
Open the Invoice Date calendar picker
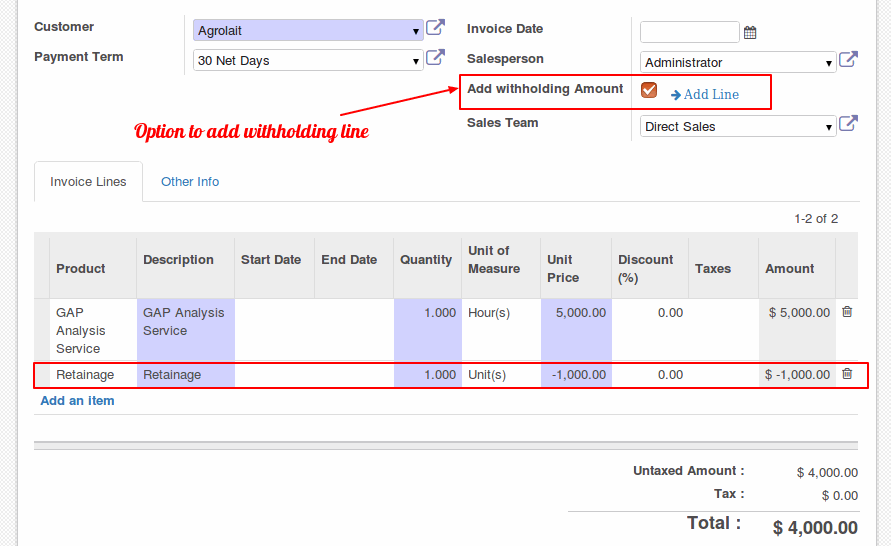tap(750, 32)
